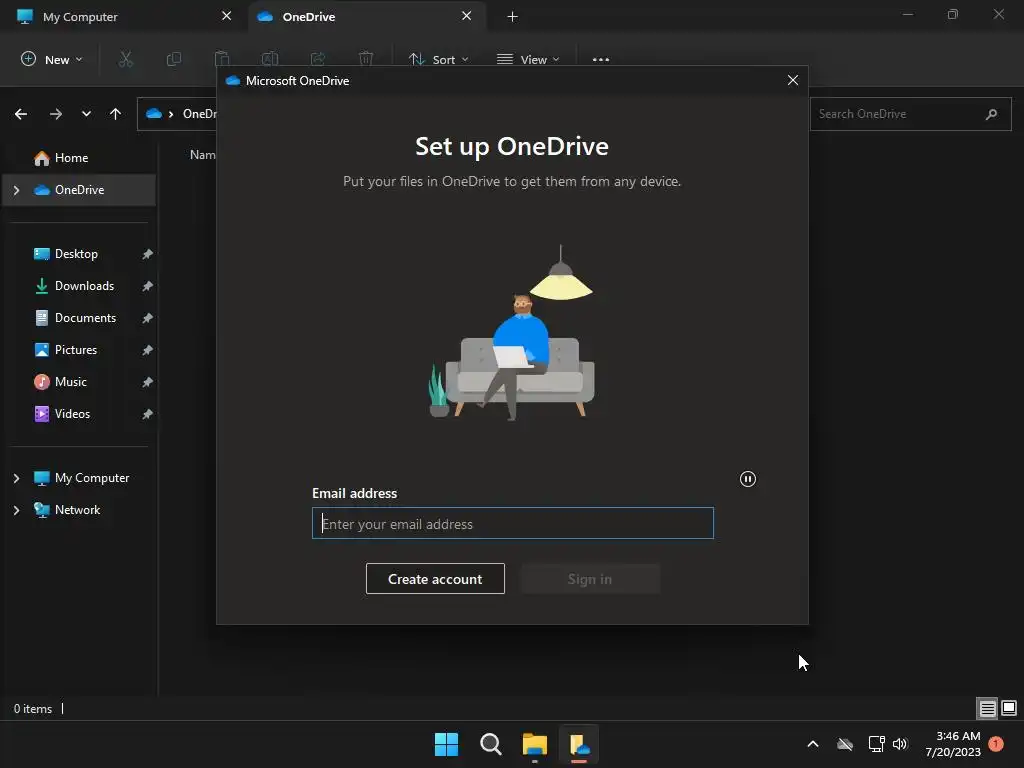Unpin Documents using its pin icon
The width and height of the screenshot is (1024, 768).
tap(148, 318)
